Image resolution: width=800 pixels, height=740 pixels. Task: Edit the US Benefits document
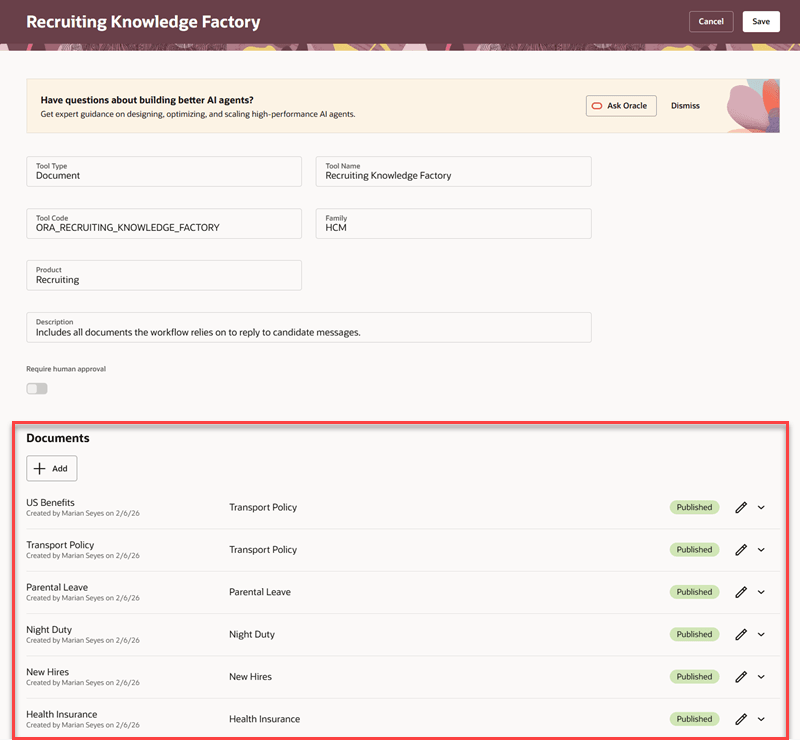point(740,507)
